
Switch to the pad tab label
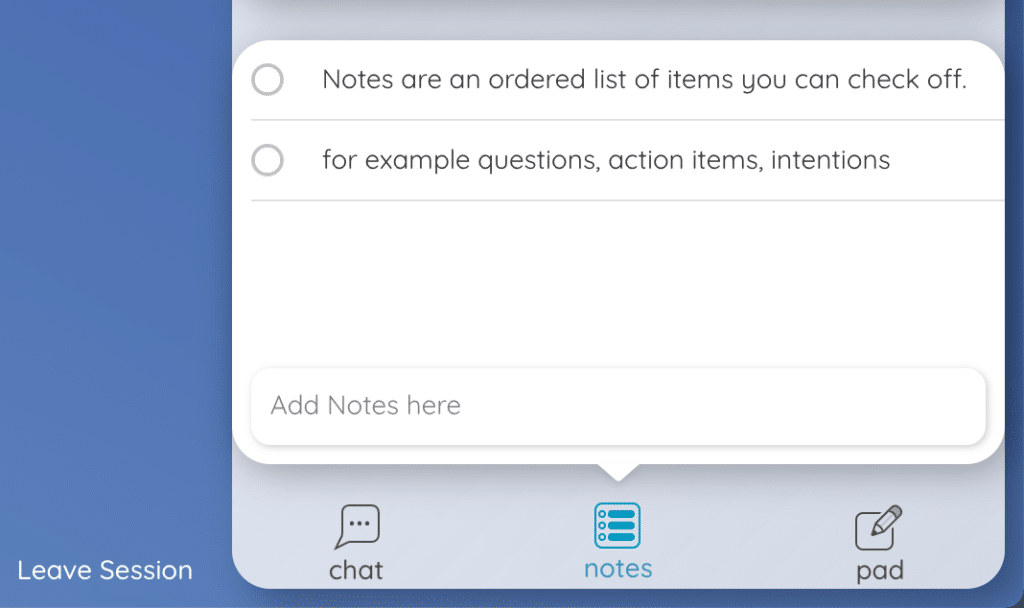coord(880,571)
